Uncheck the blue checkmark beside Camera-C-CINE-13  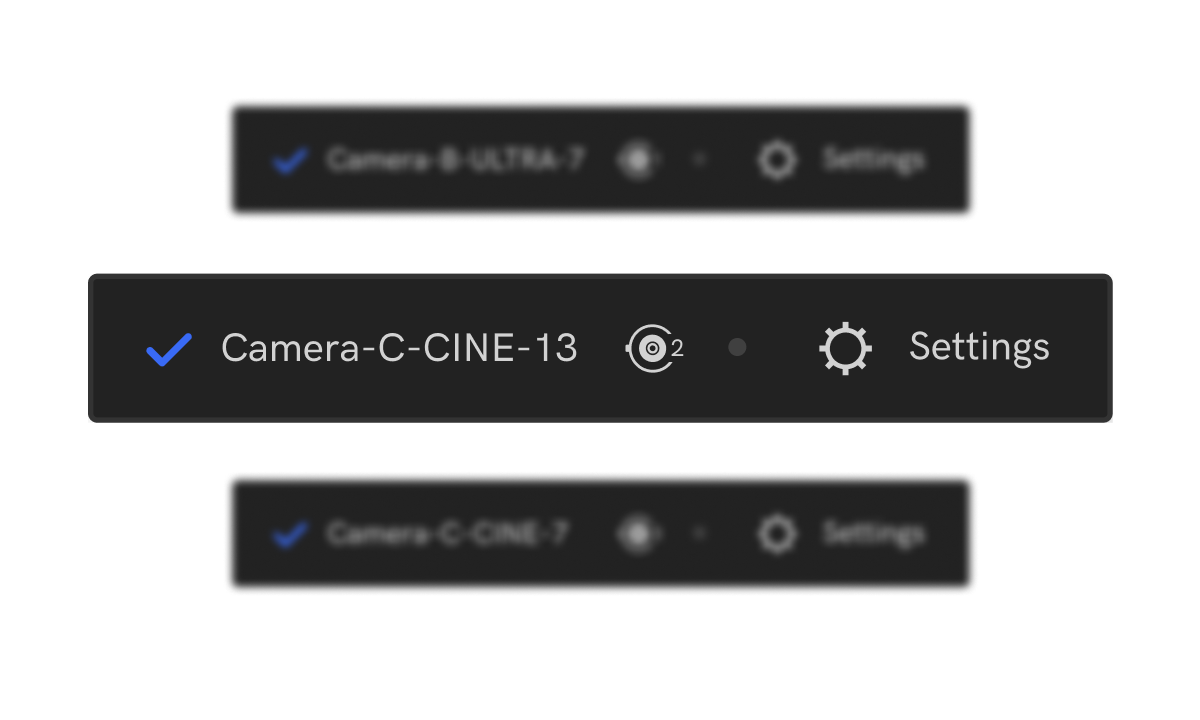click(x=169, y=349)
